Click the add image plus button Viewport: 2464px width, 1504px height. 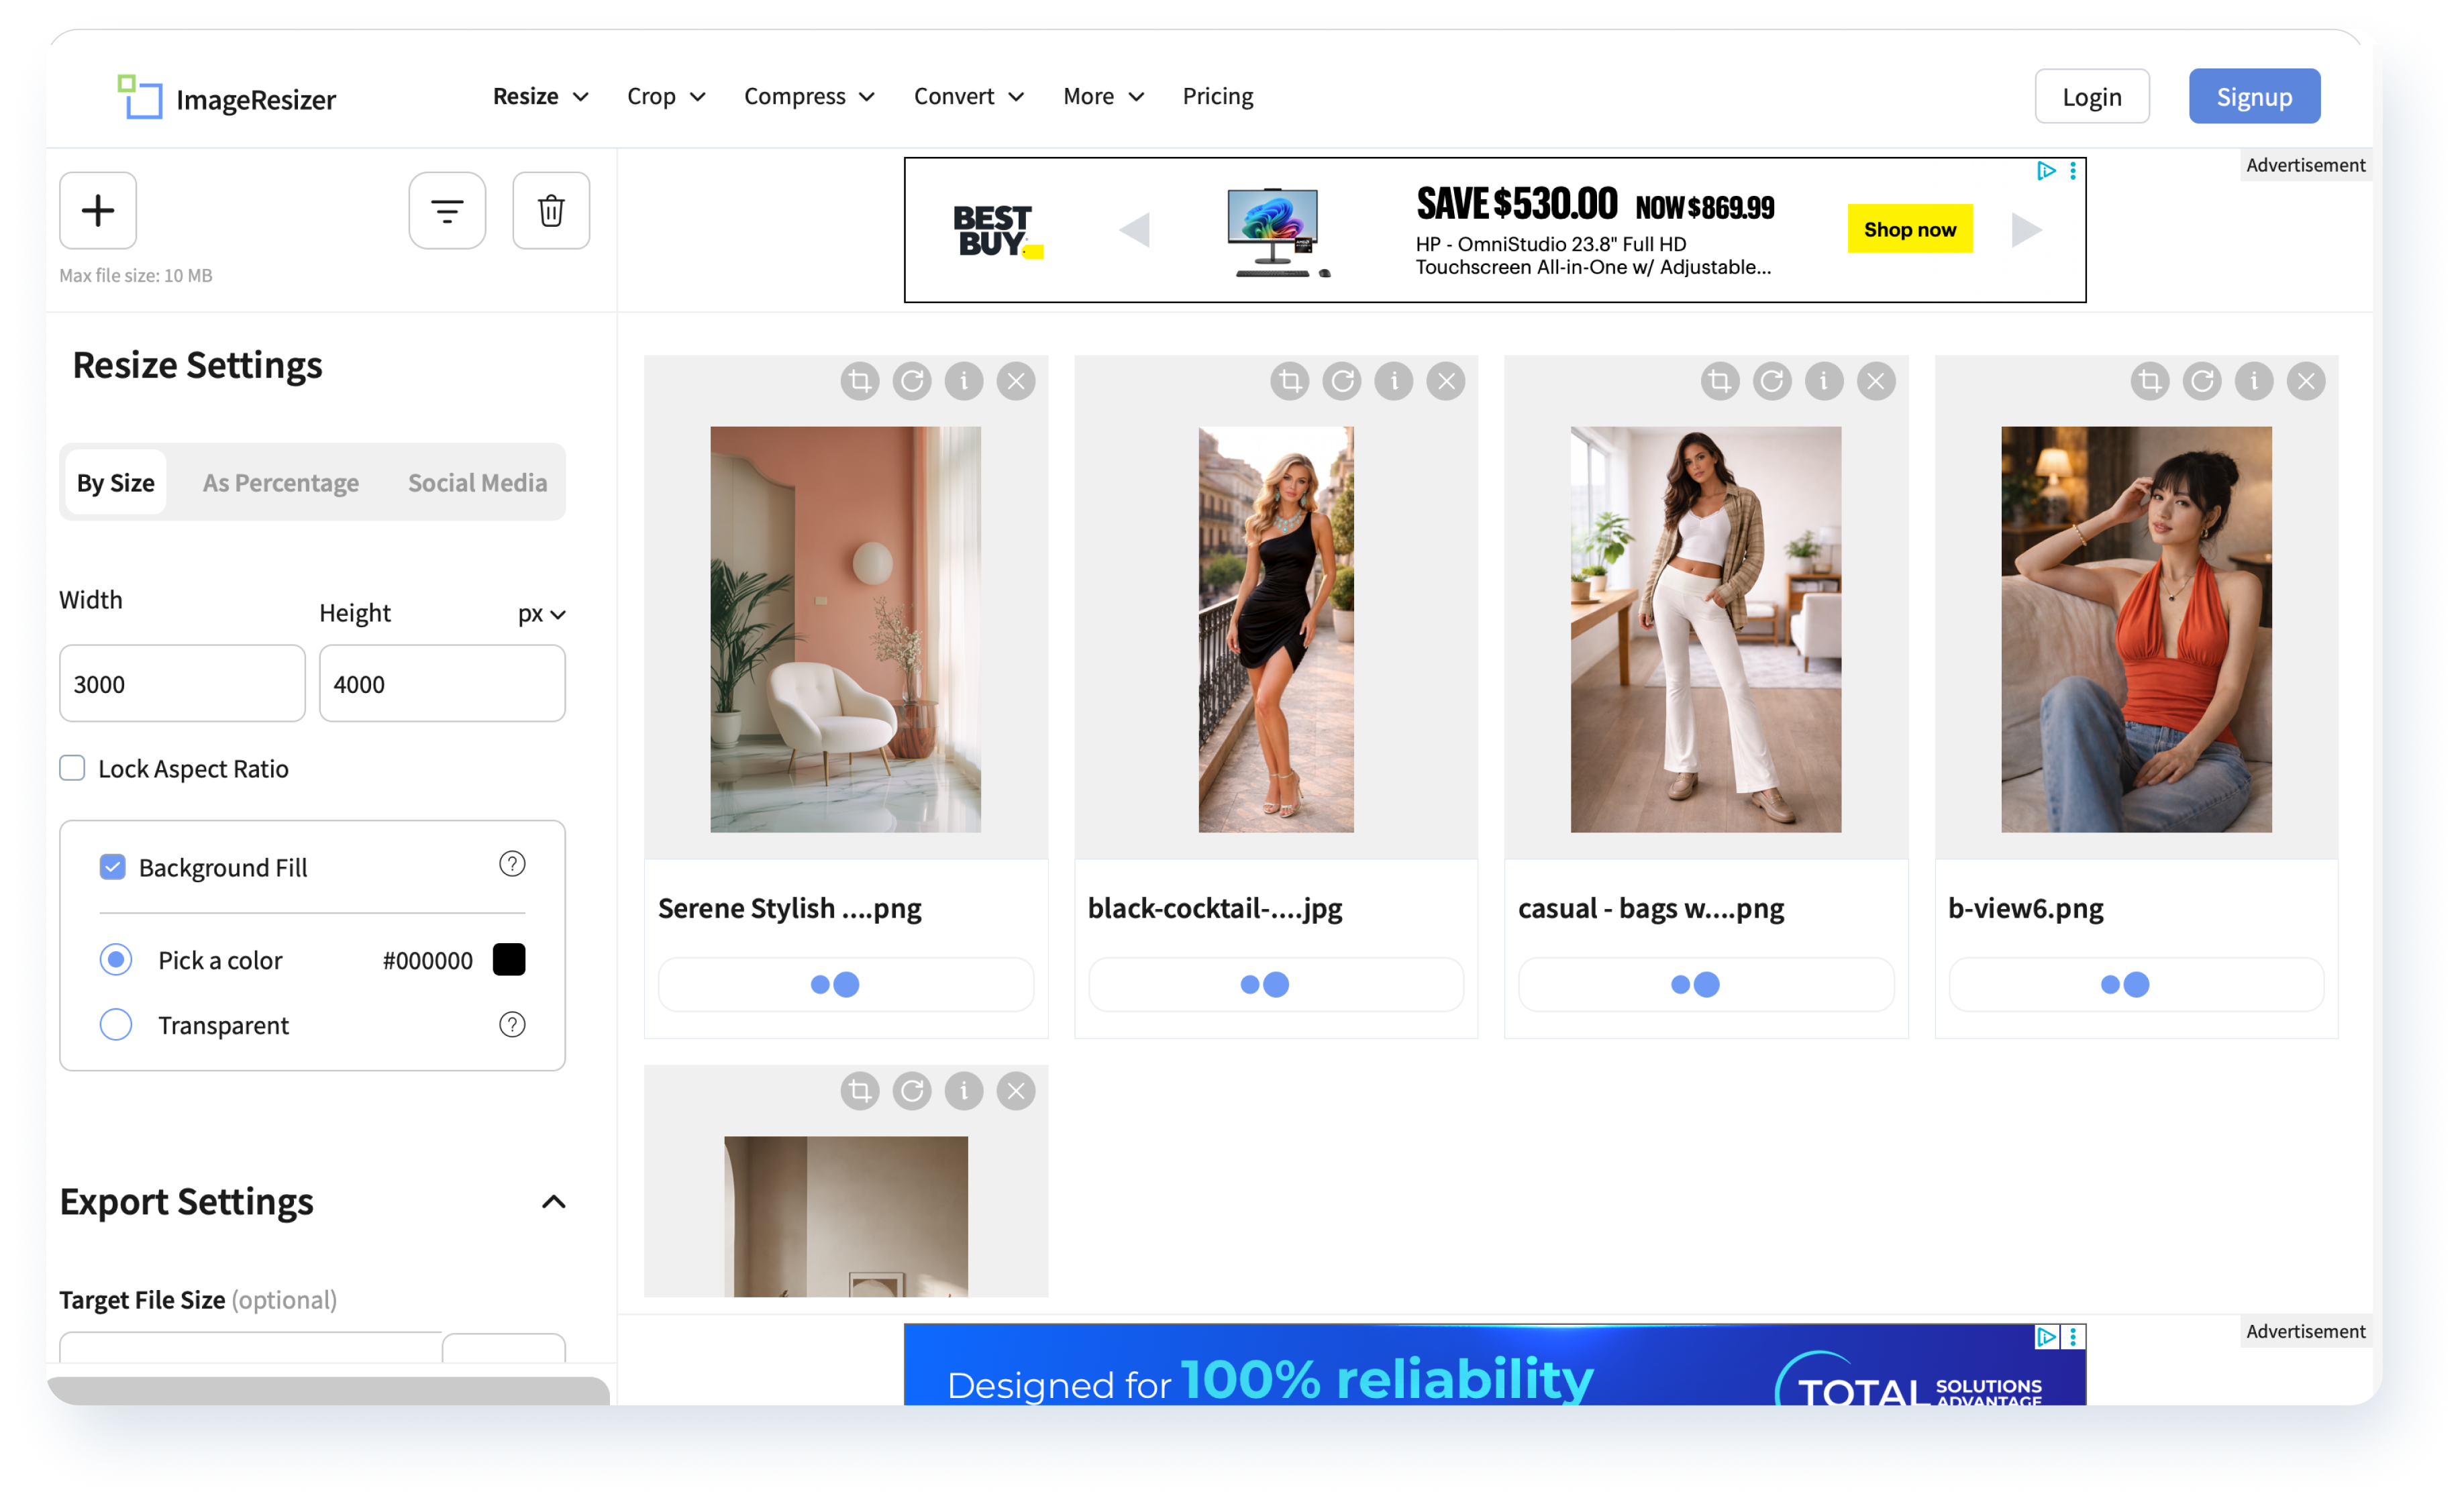[98, 210]
